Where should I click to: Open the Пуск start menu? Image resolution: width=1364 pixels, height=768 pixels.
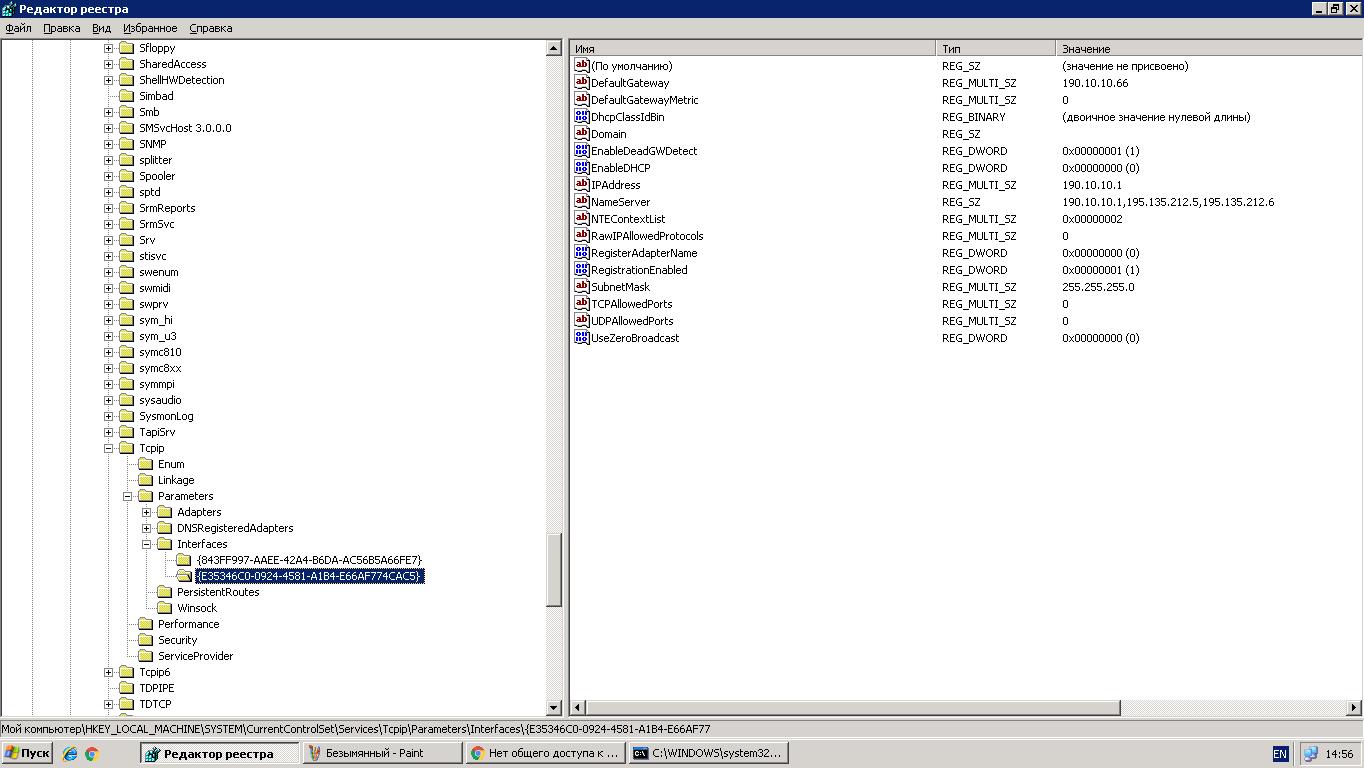click(x=27, y=753)
